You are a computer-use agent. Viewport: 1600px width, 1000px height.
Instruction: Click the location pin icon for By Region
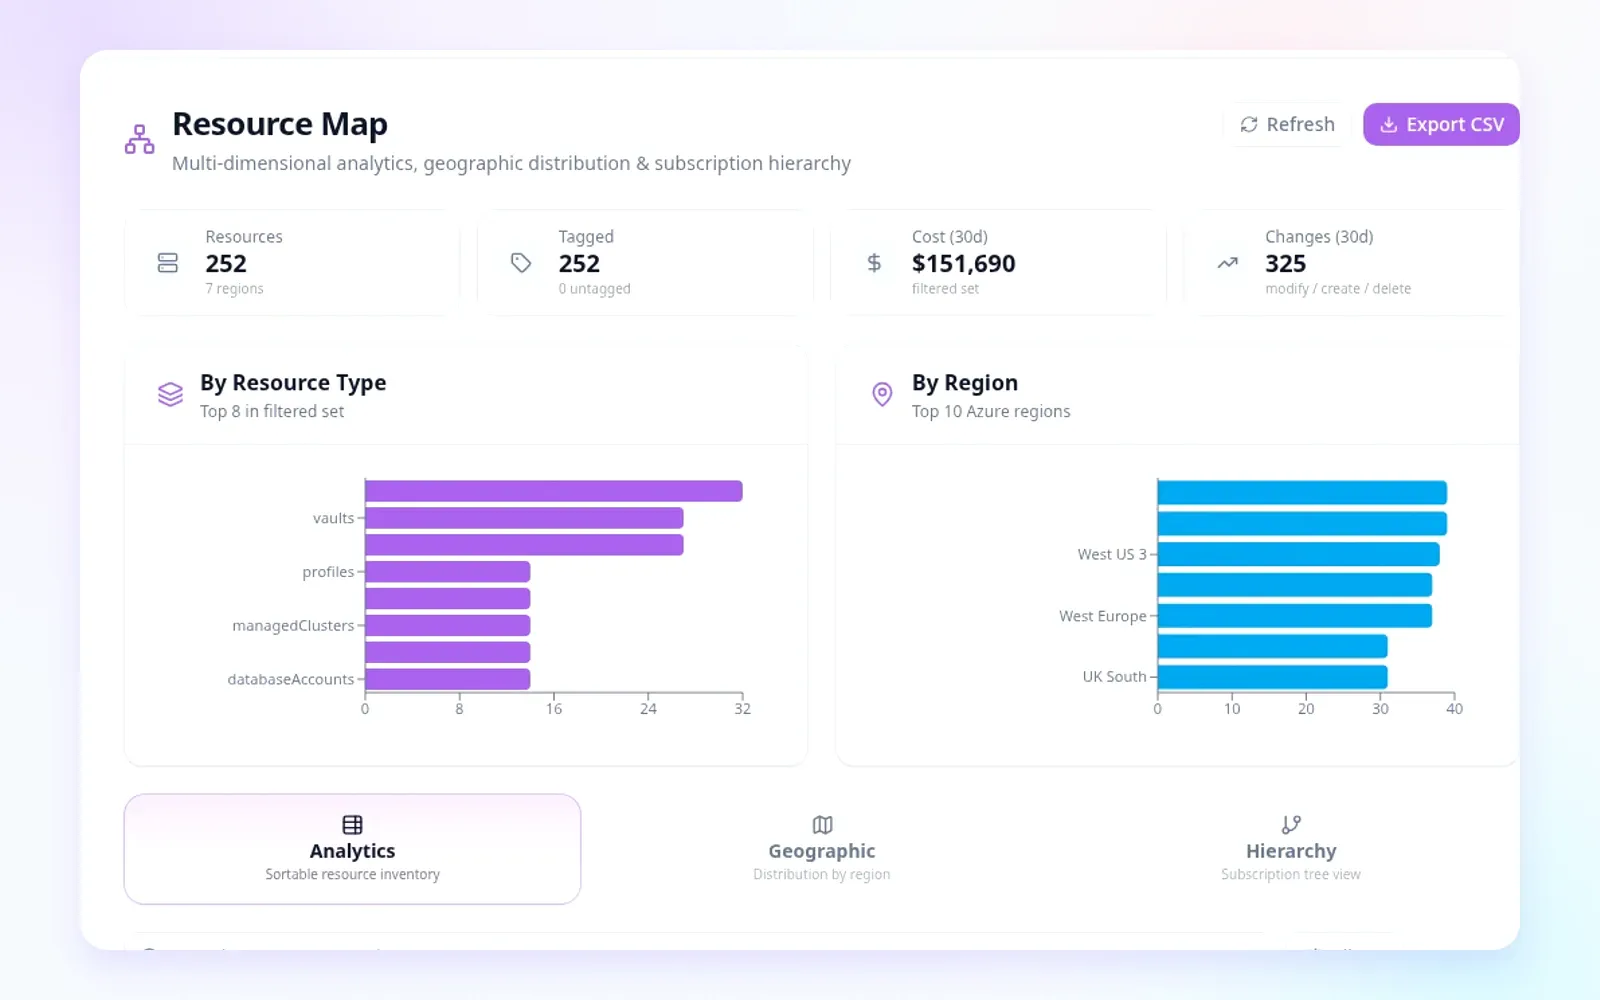tap(882, 394)
